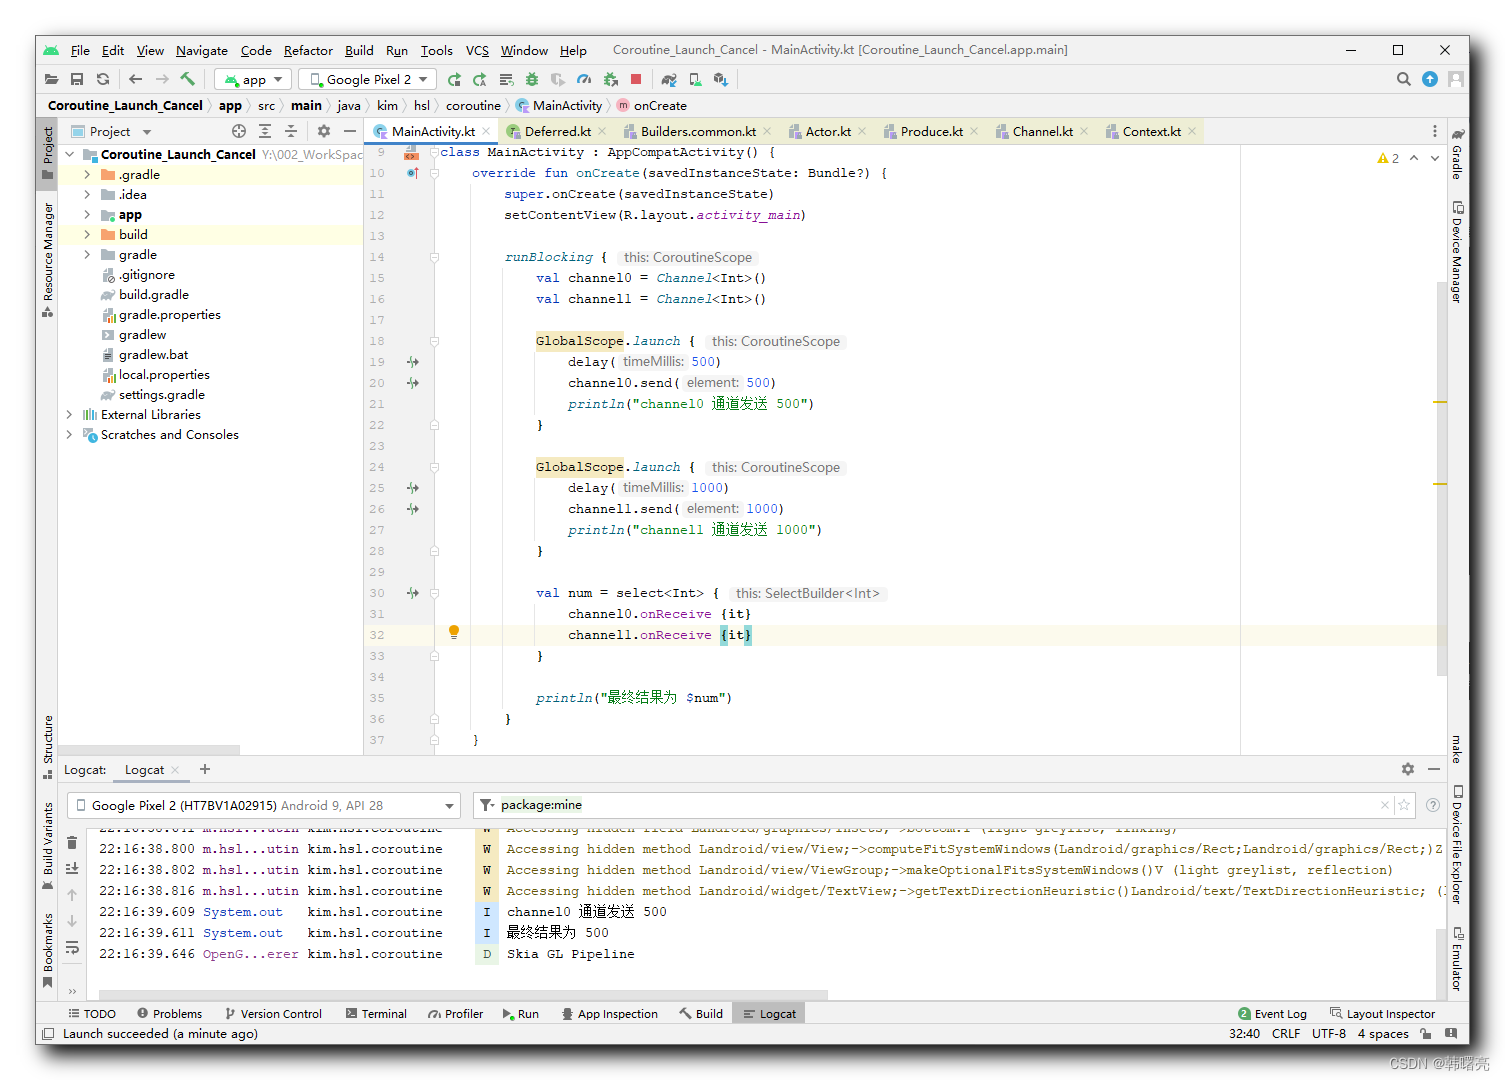Navigate back with the left arrow icon
This screenshot has width=1505, height=1080.
[136, 79]
